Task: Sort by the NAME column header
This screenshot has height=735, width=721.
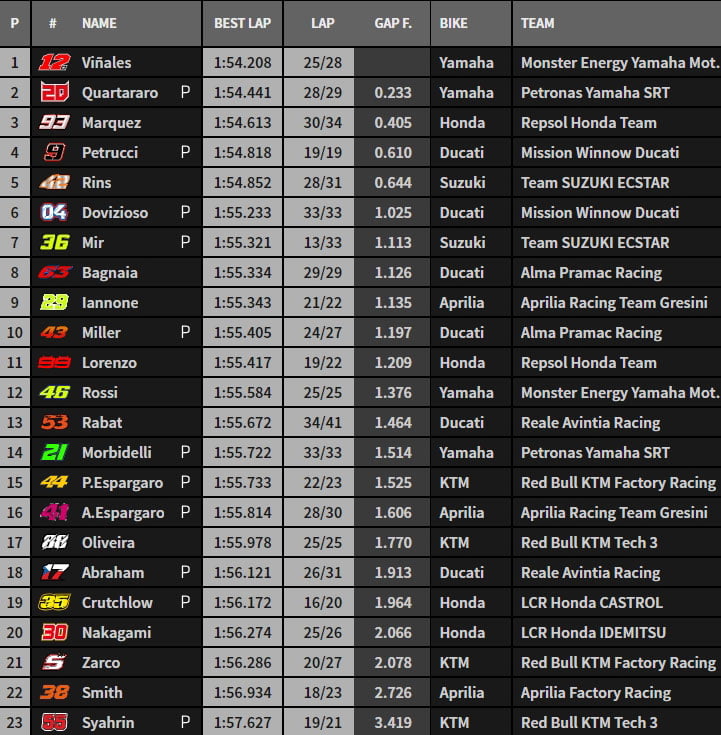Action: click(x=99, y=22)
